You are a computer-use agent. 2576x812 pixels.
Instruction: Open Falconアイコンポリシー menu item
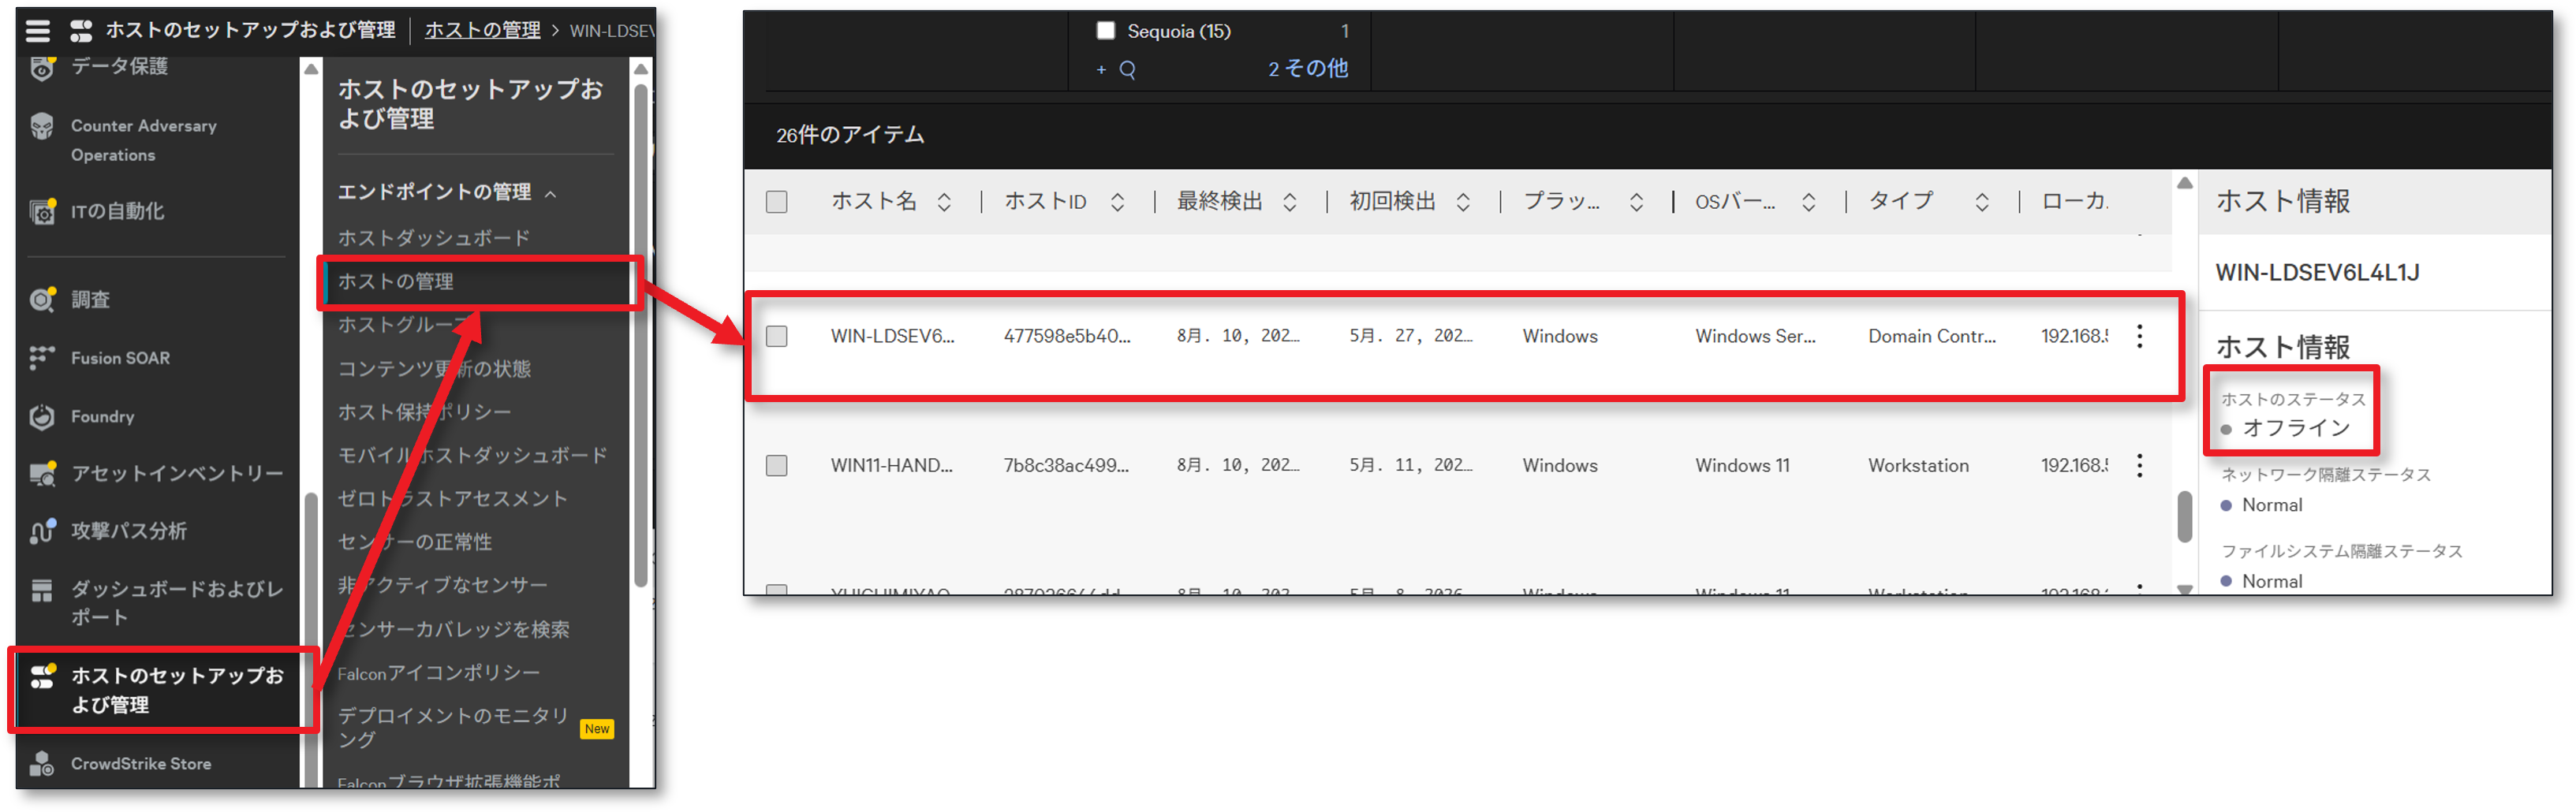[x=439, y=673]
